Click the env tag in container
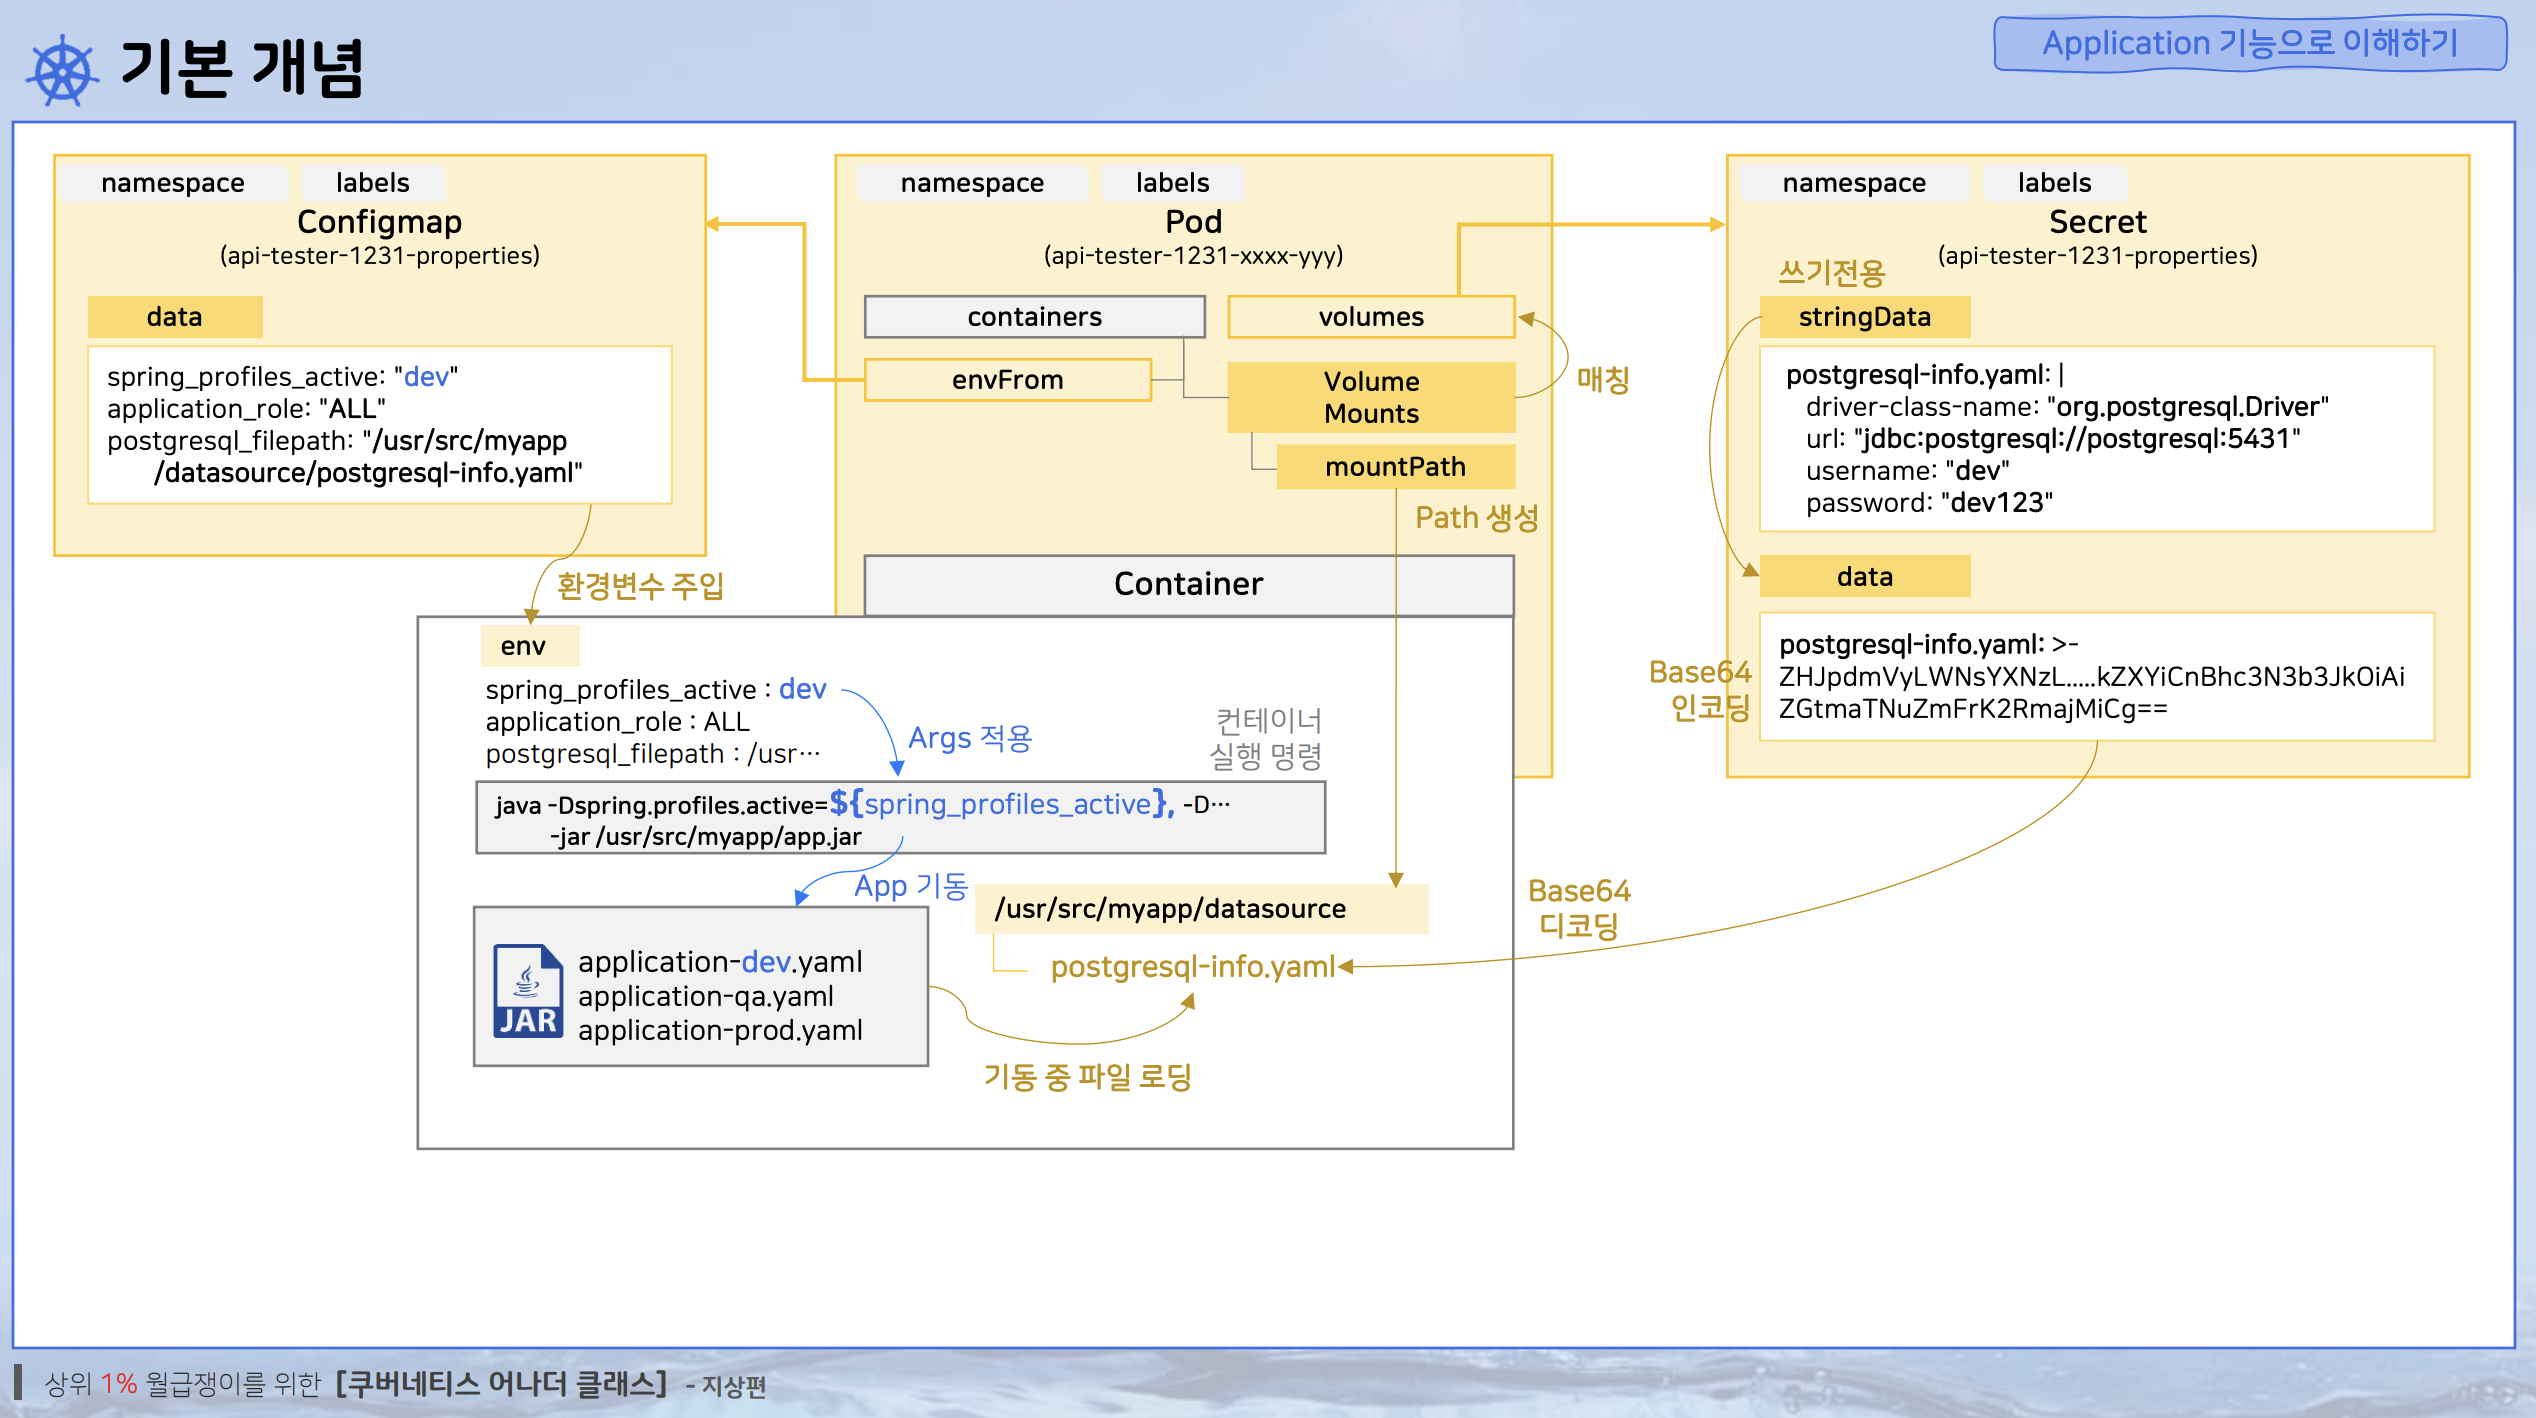2536x1418 pixels. (524, 646)
